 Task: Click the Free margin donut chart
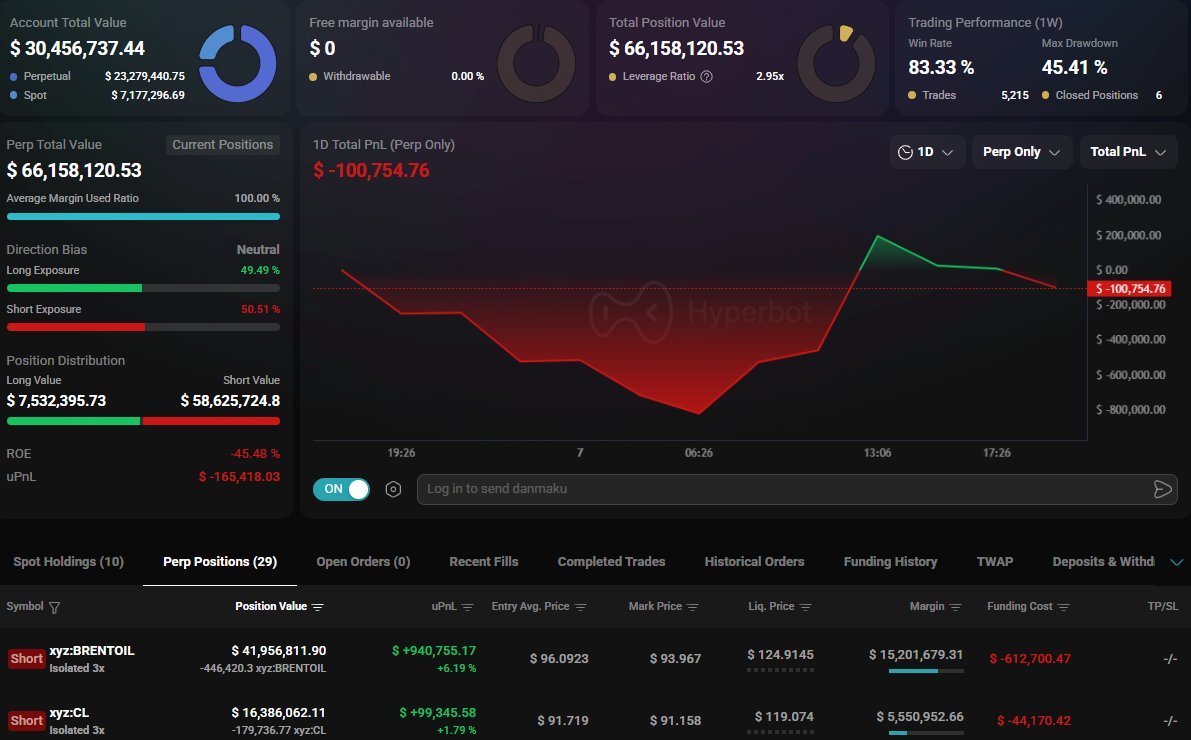point(536,63)
